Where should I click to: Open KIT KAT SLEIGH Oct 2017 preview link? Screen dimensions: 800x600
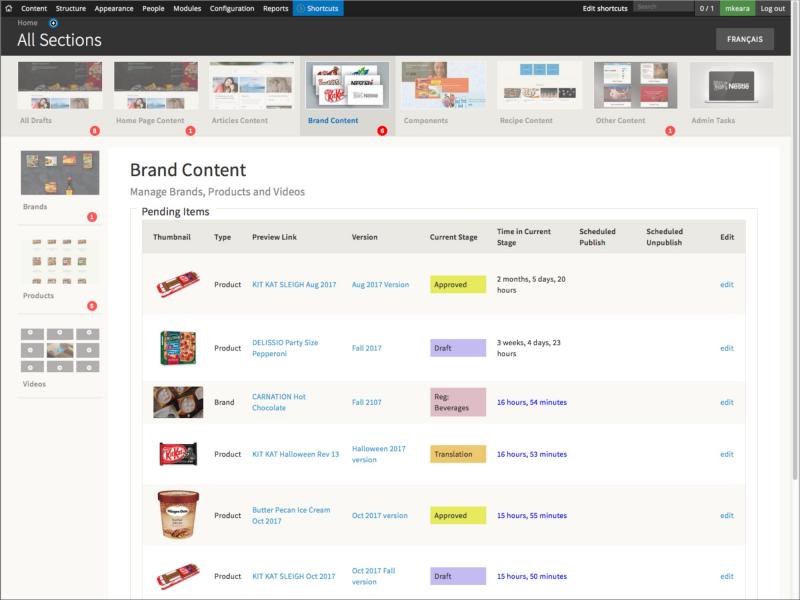293,576
